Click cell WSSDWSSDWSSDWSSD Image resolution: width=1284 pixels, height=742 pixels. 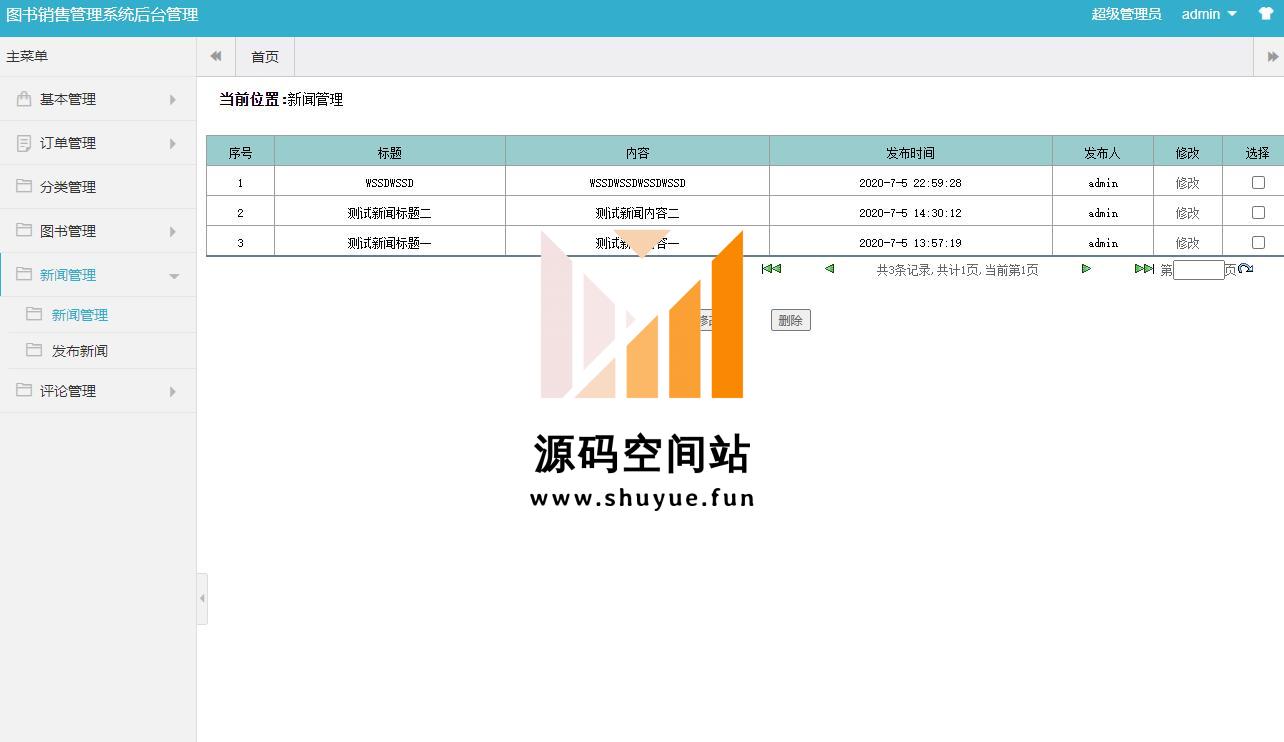637,183
